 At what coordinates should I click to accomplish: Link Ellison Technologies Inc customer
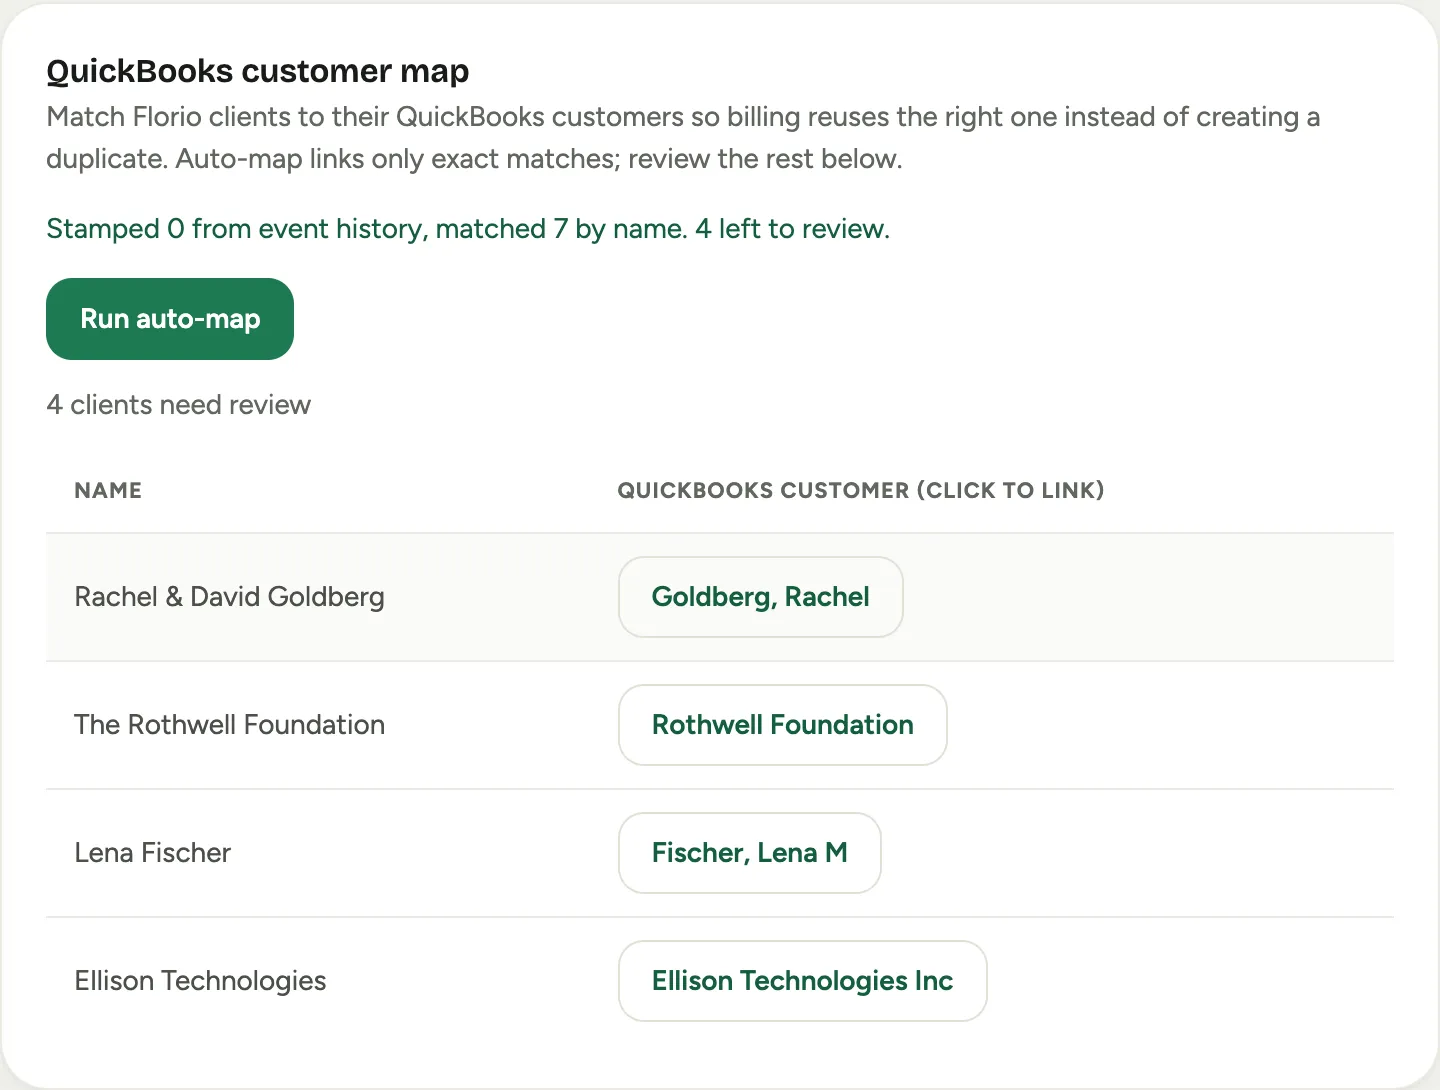pyautogui.click(x=803, y=981)
